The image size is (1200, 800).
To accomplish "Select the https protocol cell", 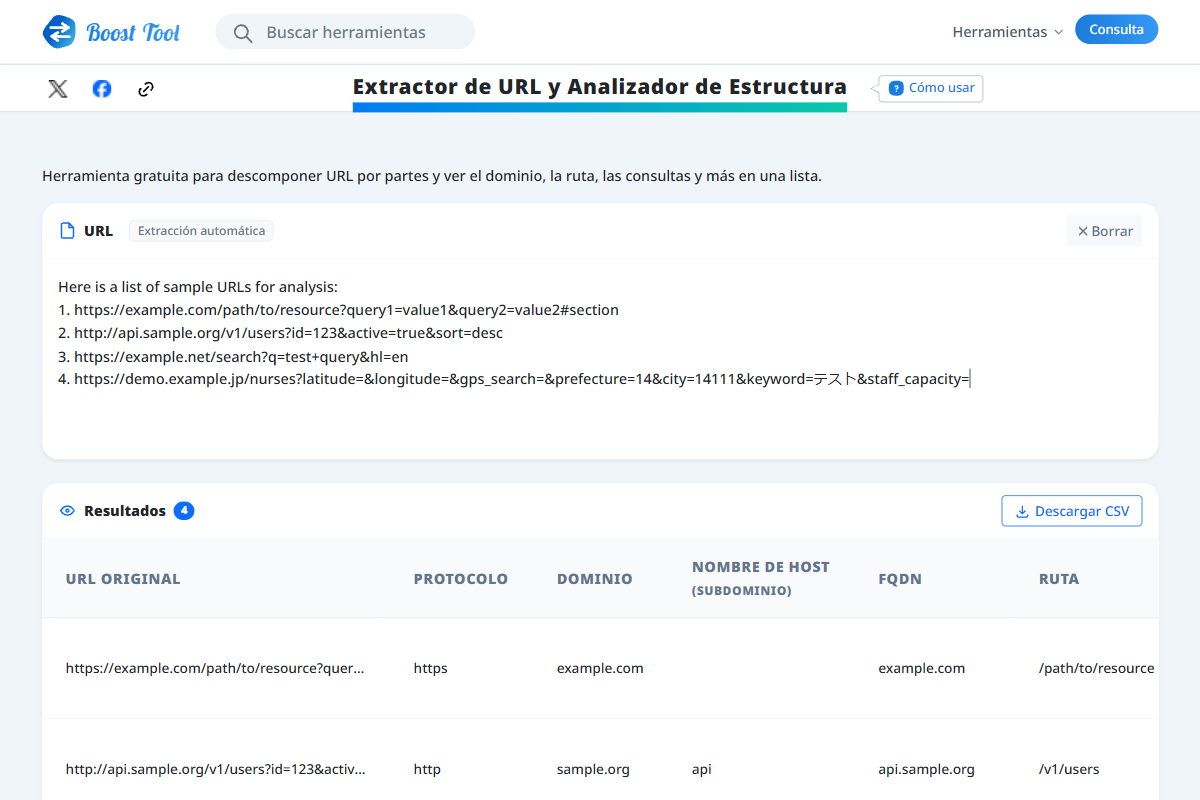I will (x=431, y=668).
